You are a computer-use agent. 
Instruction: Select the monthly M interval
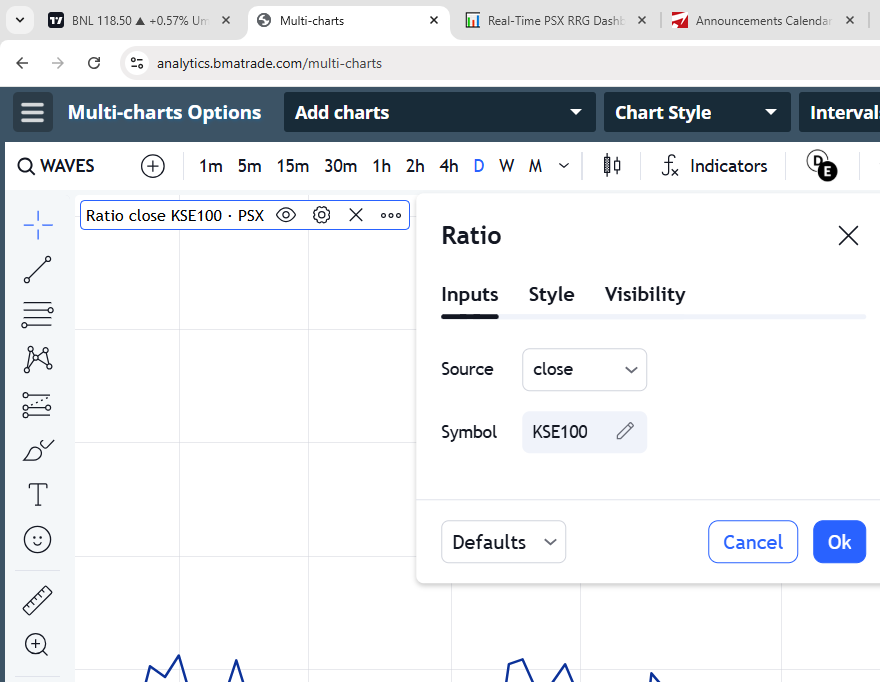pos(535,166)
